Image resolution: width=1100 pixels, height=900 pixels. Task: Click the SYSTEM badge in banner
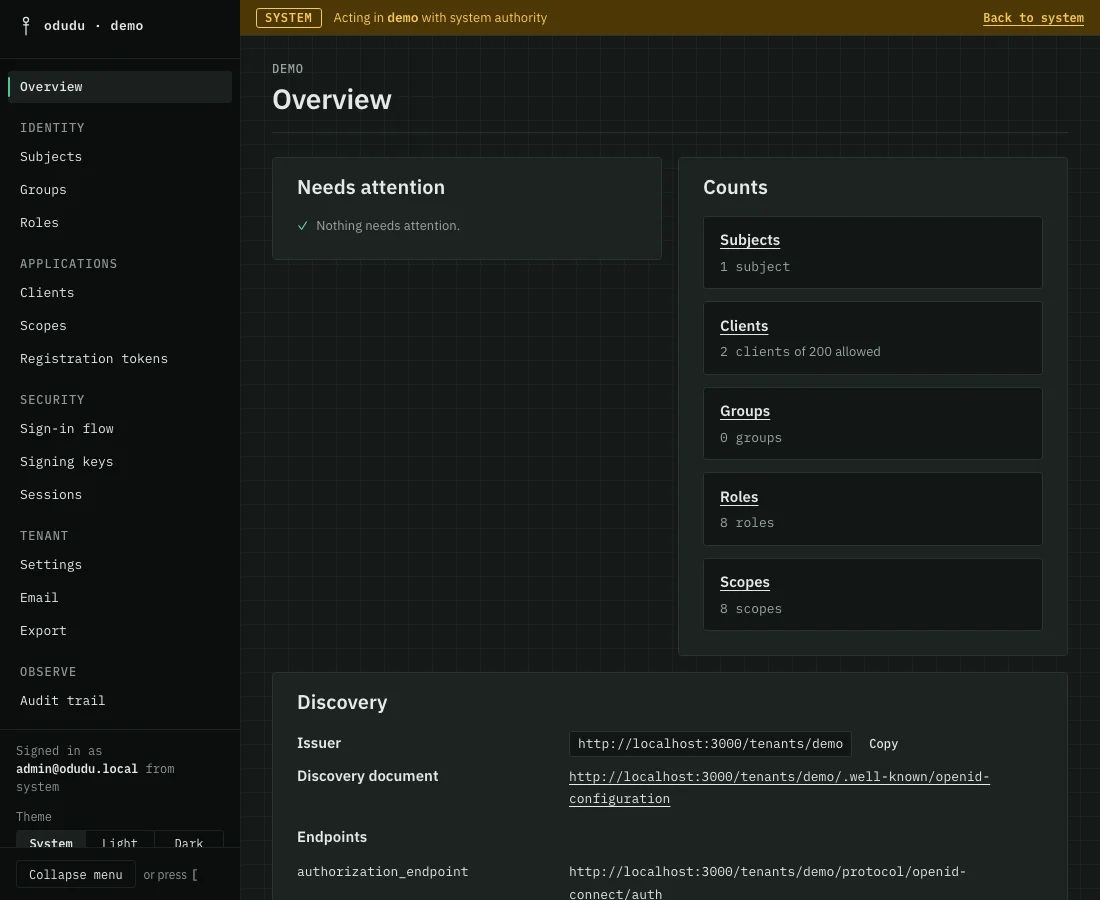[x=288, y=18]
